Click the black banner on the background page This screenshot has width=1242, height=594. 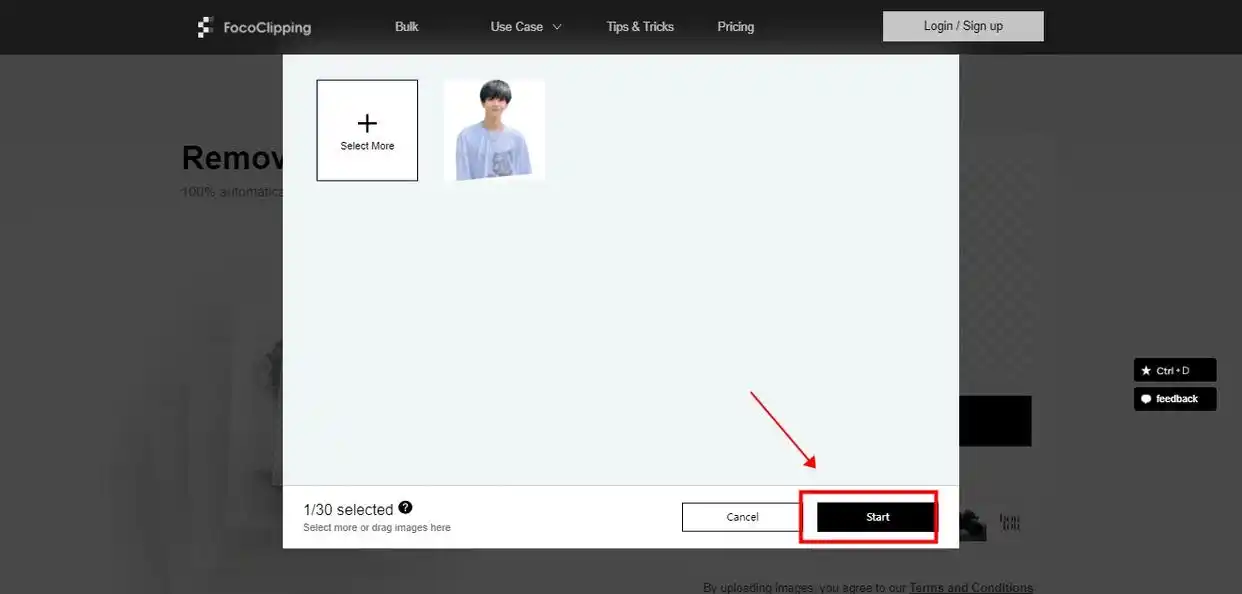click(995, 420)
